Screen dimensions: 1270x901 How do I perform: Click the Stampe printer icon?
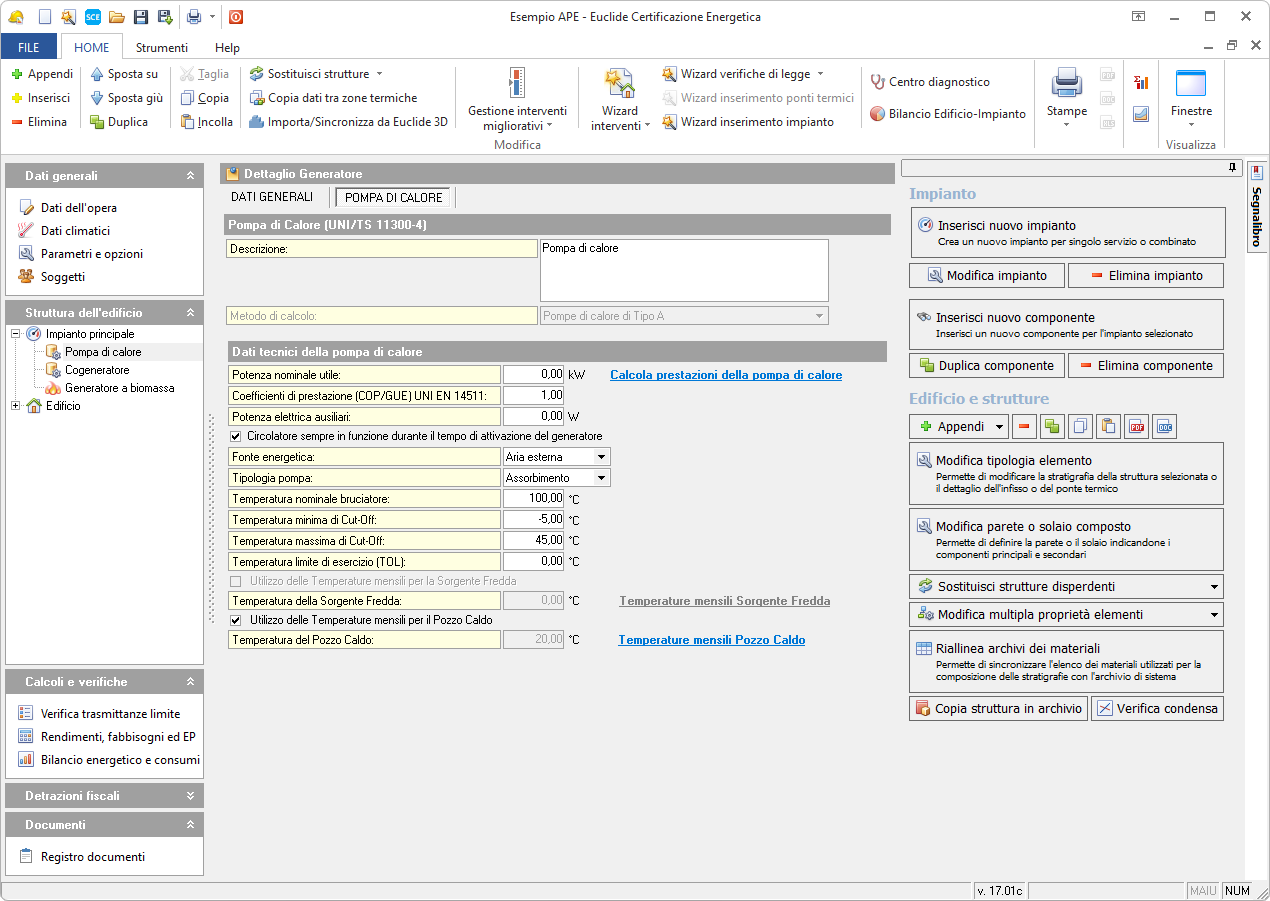tap(1067, 84)
